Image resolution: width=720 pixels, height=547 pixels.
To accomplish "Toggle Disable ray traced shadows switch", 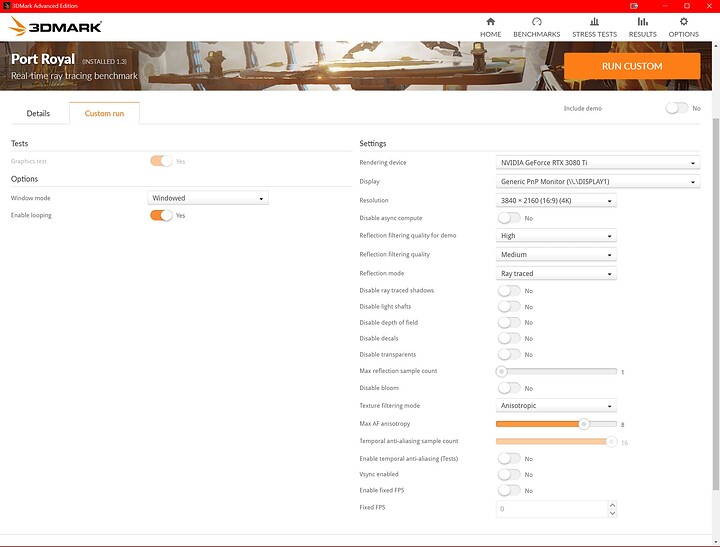I will 509,290.
